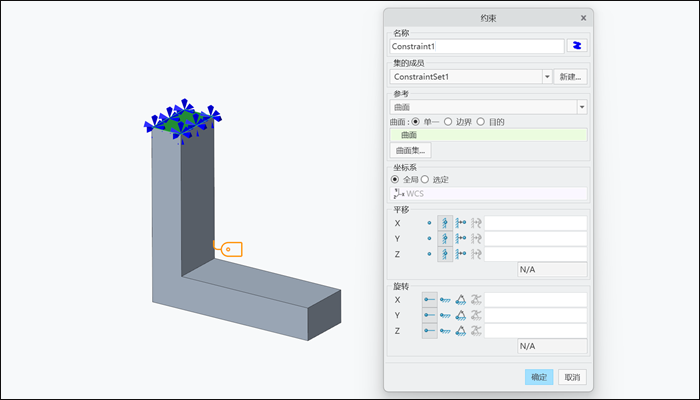Click the green 曲面 reference collector
The width and height of the screenshot is (700, 400).
point(488,135)
